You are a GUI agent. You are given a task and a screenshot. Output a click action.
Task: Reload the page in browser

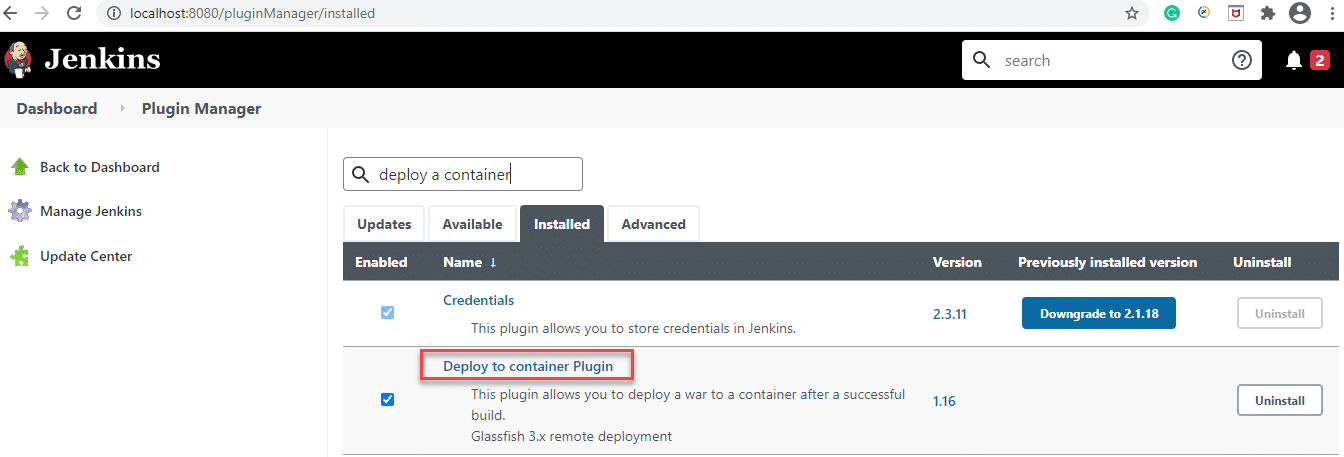pos(74,14)
